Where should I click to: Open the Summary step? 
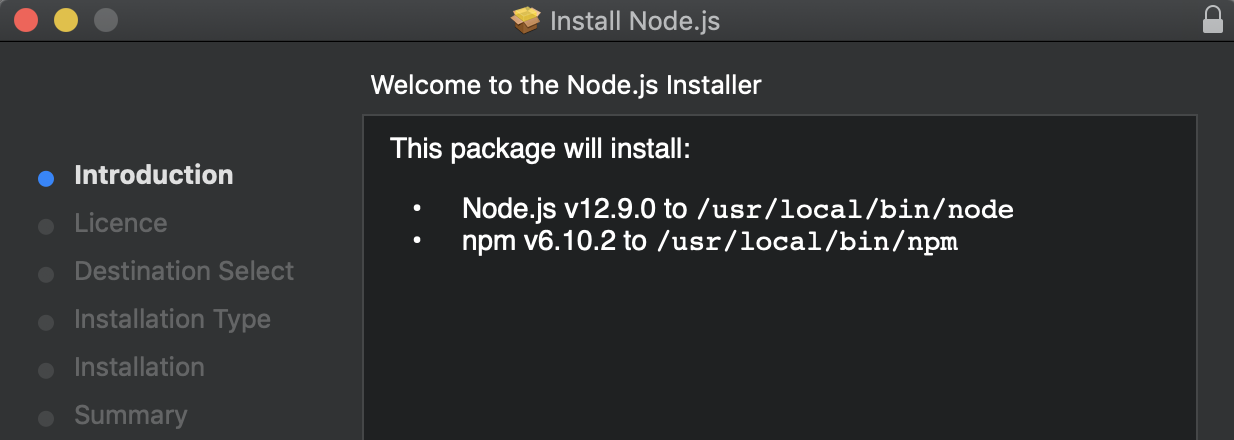pyautogui.click(x=130, y=415)
